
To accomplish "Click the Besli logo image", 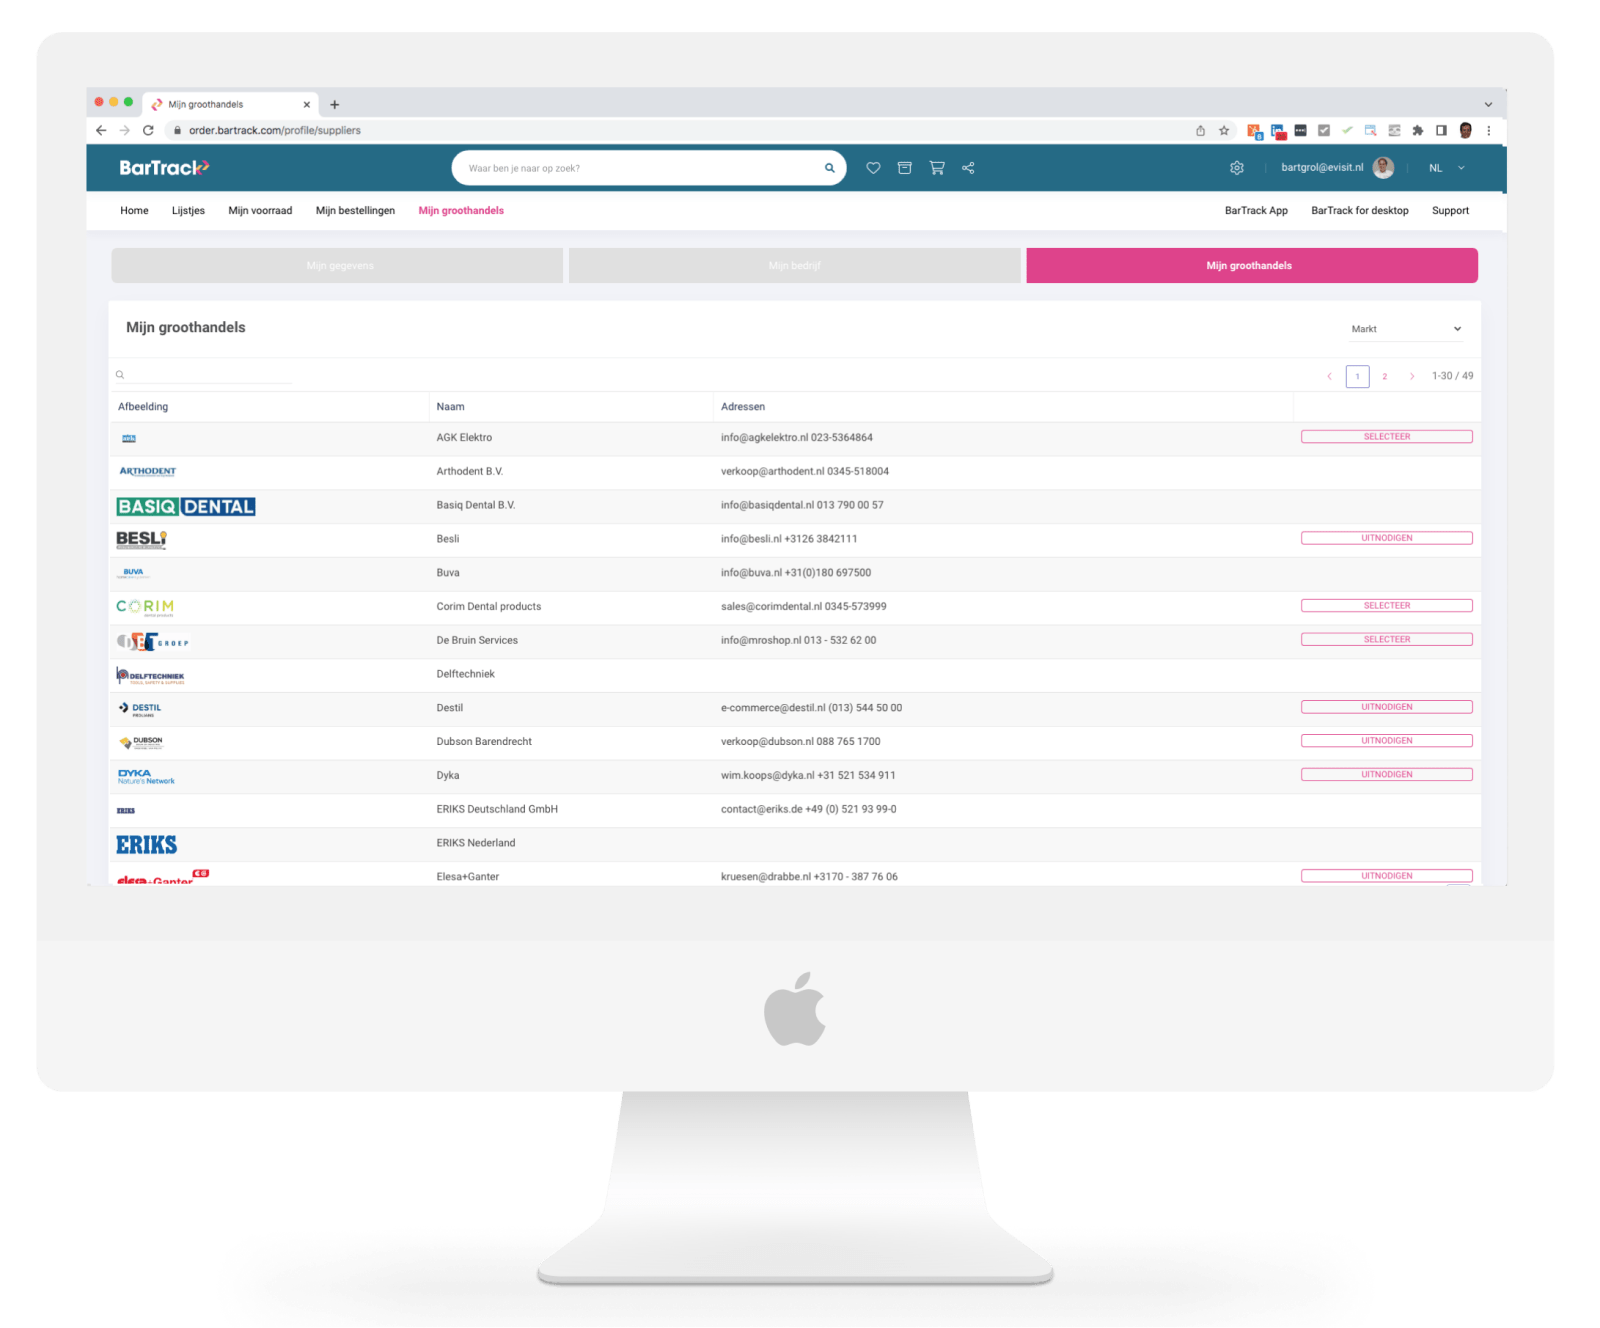I will click(142, 539).
